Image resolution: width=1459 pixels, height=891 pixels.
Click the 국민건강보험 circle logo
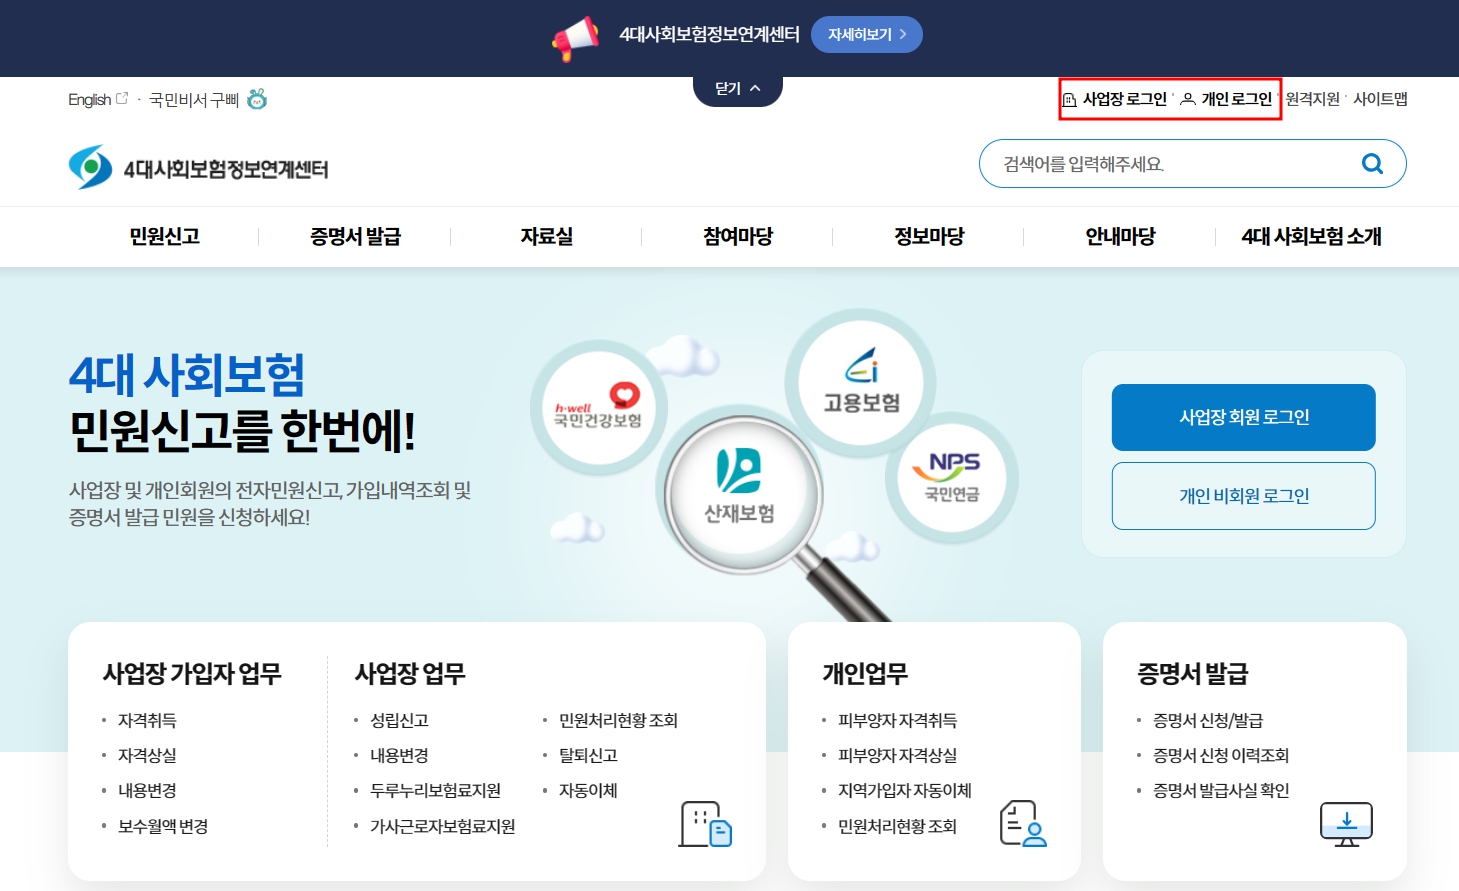[x=598, y=406]
